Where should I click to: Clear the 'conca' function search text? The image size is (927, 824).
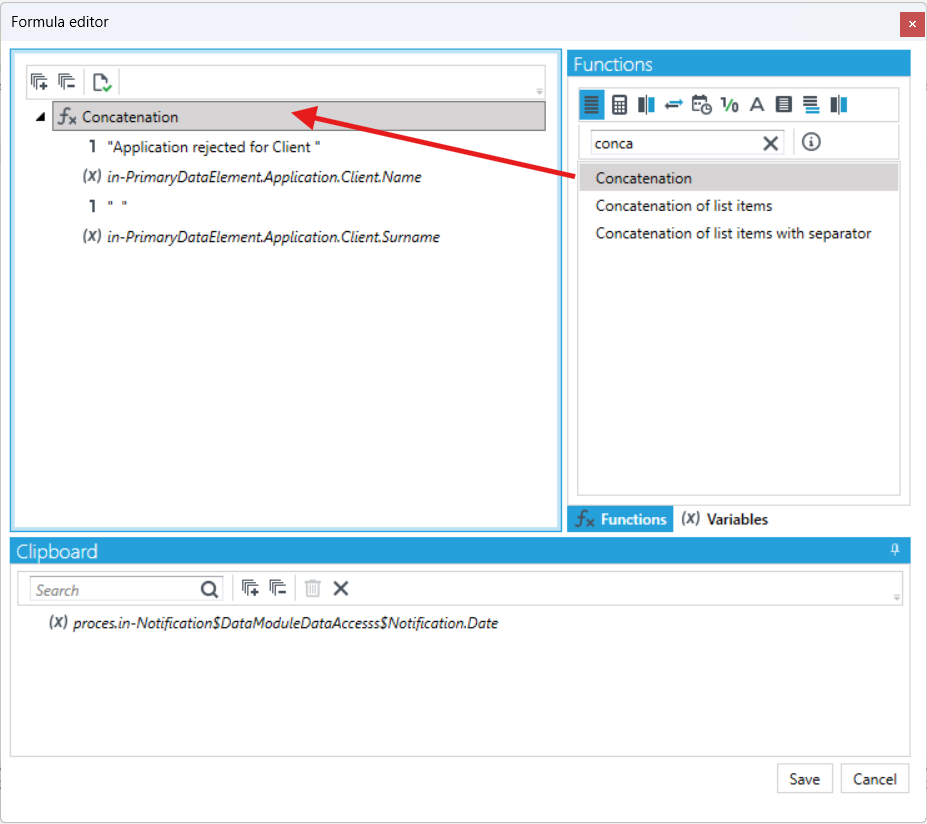point(770,143)
